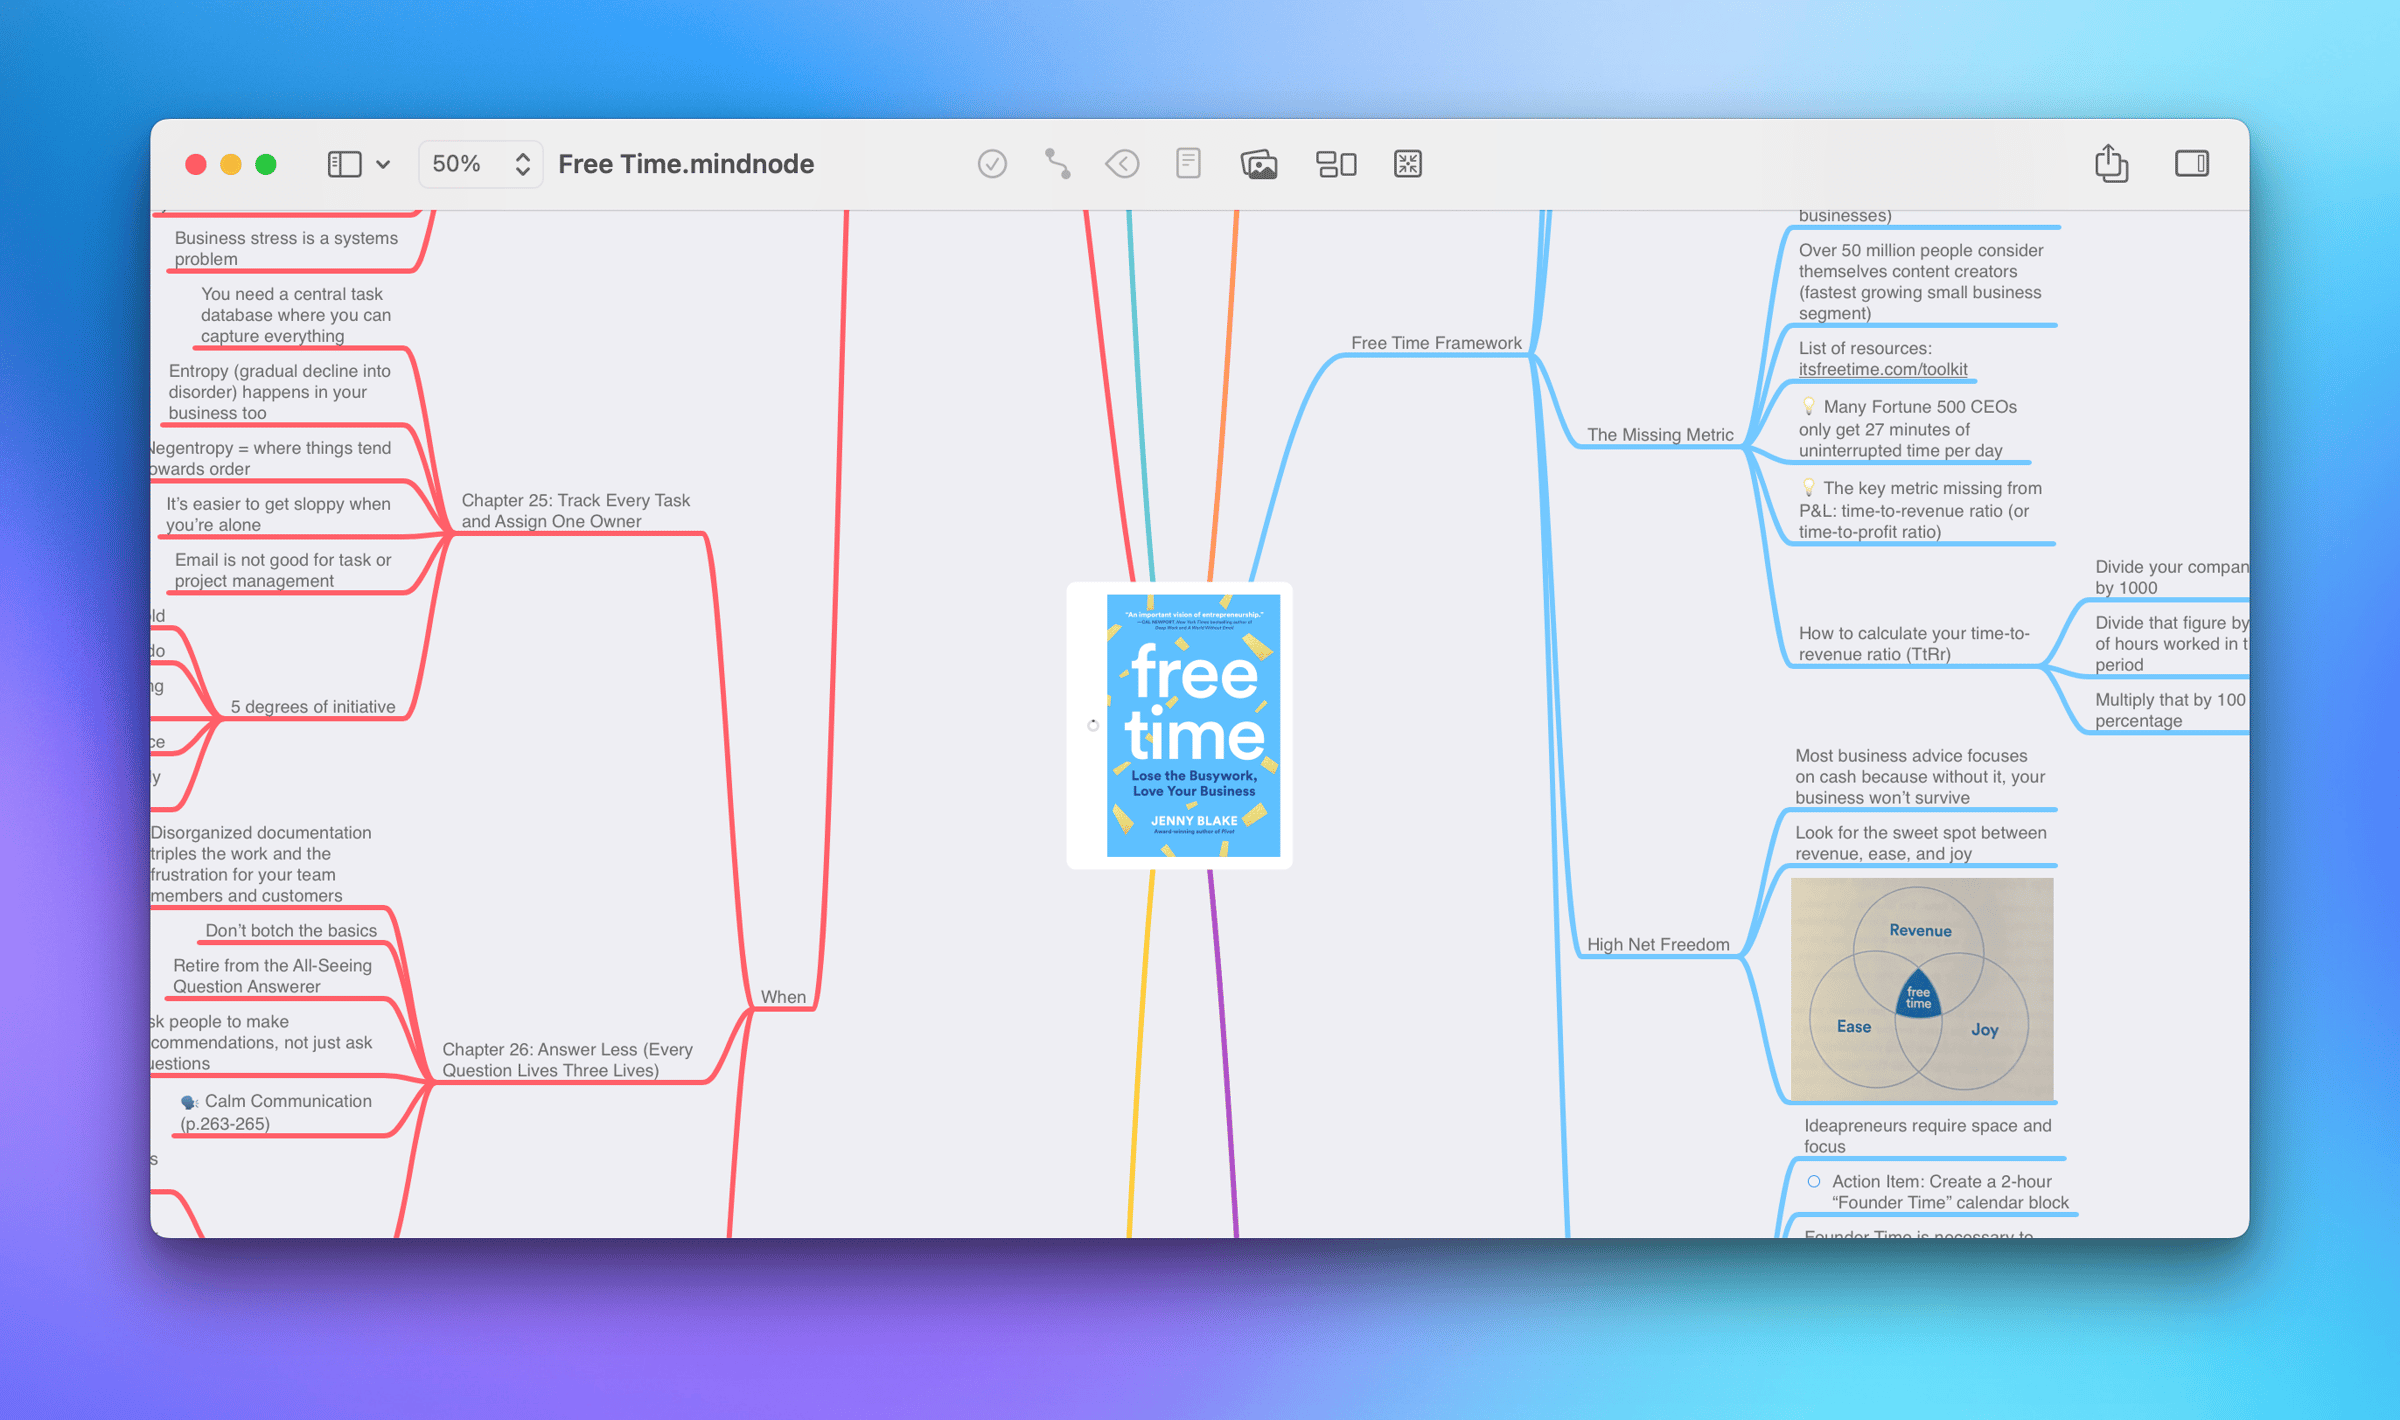2400x1420 pixels.
Task: Click the lightbulb emoji on Fortune 500 node
Action: (1808, 406)
